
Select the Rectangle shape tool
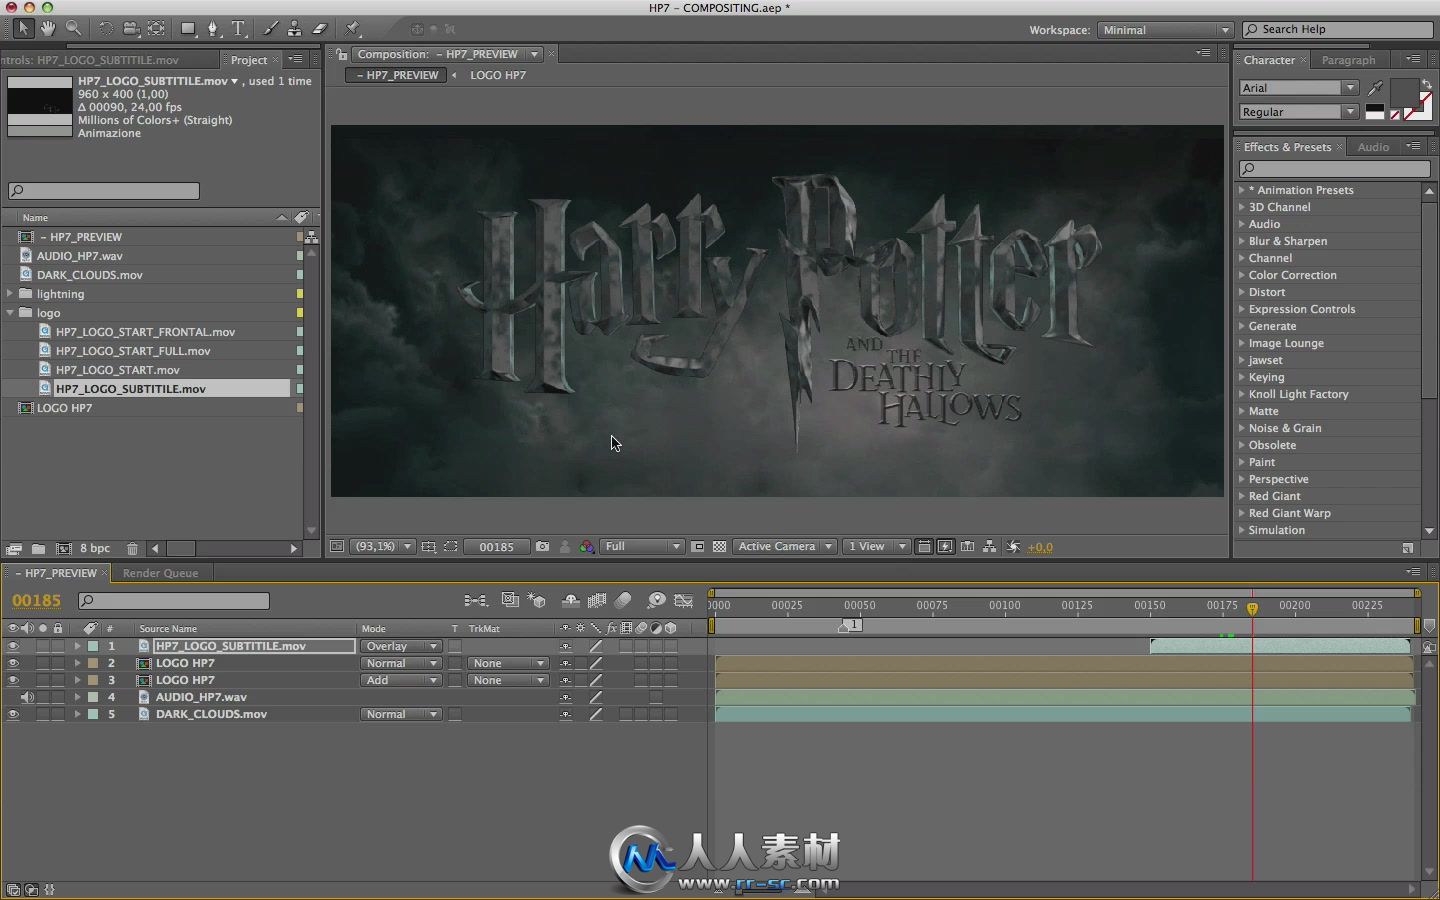tap(188, 29)
